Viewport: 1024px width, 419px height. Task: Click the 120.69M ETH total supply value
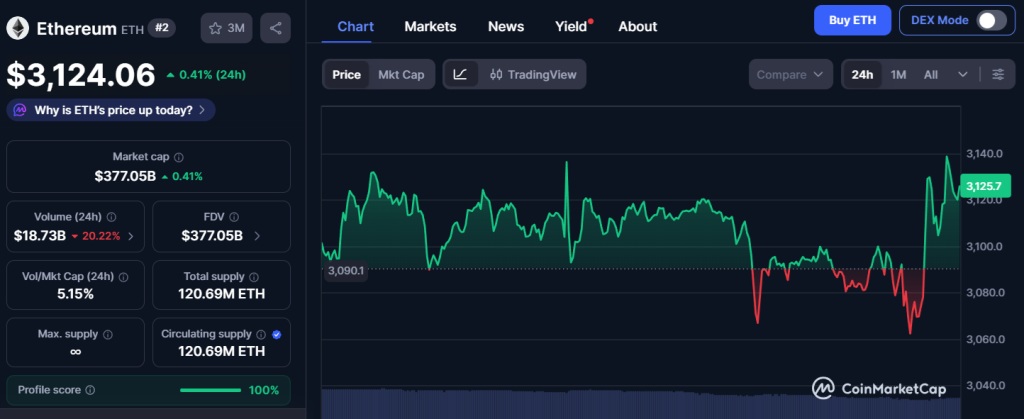pos(221,294)
